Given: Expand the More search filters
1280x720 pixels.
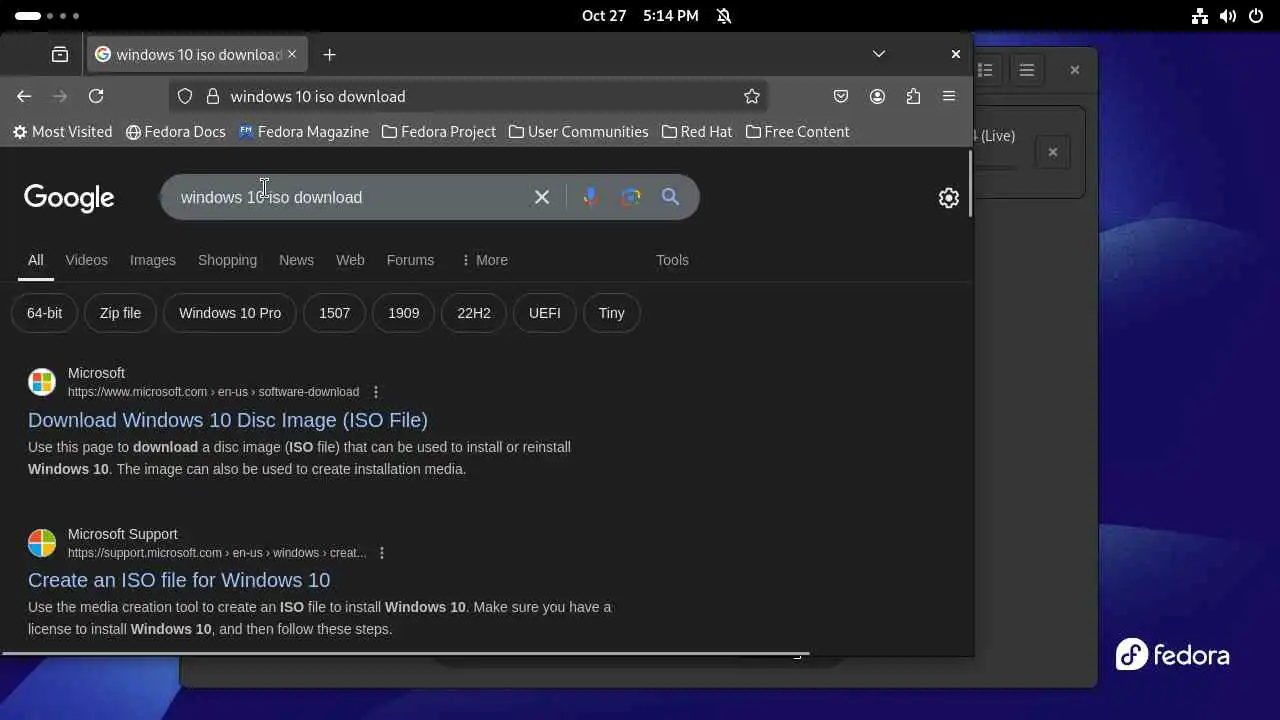Looking at the screenshot, I should (484, 260).
